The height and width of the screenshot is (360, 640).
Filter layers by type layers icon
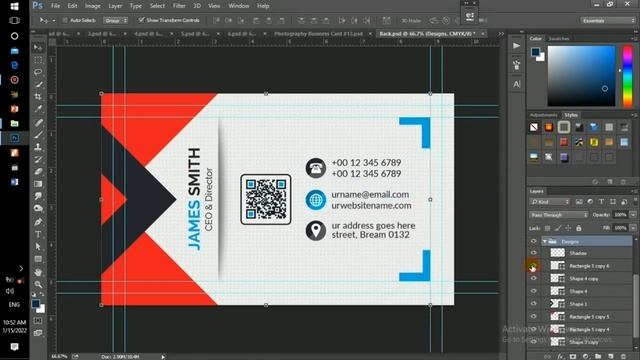pos(601,202)
